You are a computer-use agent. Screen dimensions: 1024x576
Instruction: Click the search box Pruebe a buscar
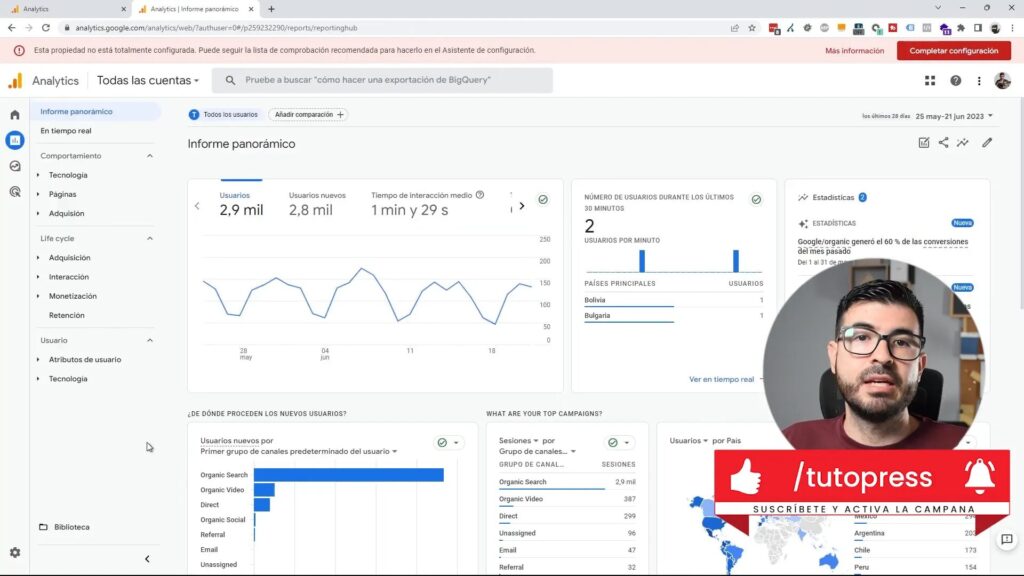tap(382, 80)
